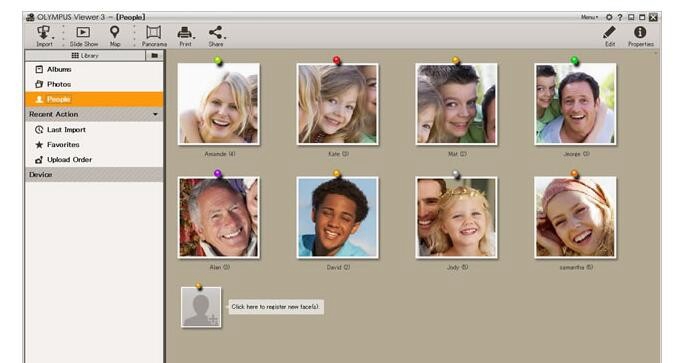Open Last Import in the sidebar
Screen dimensions: 694x363
pyautogui.click(x=94, y=130)
